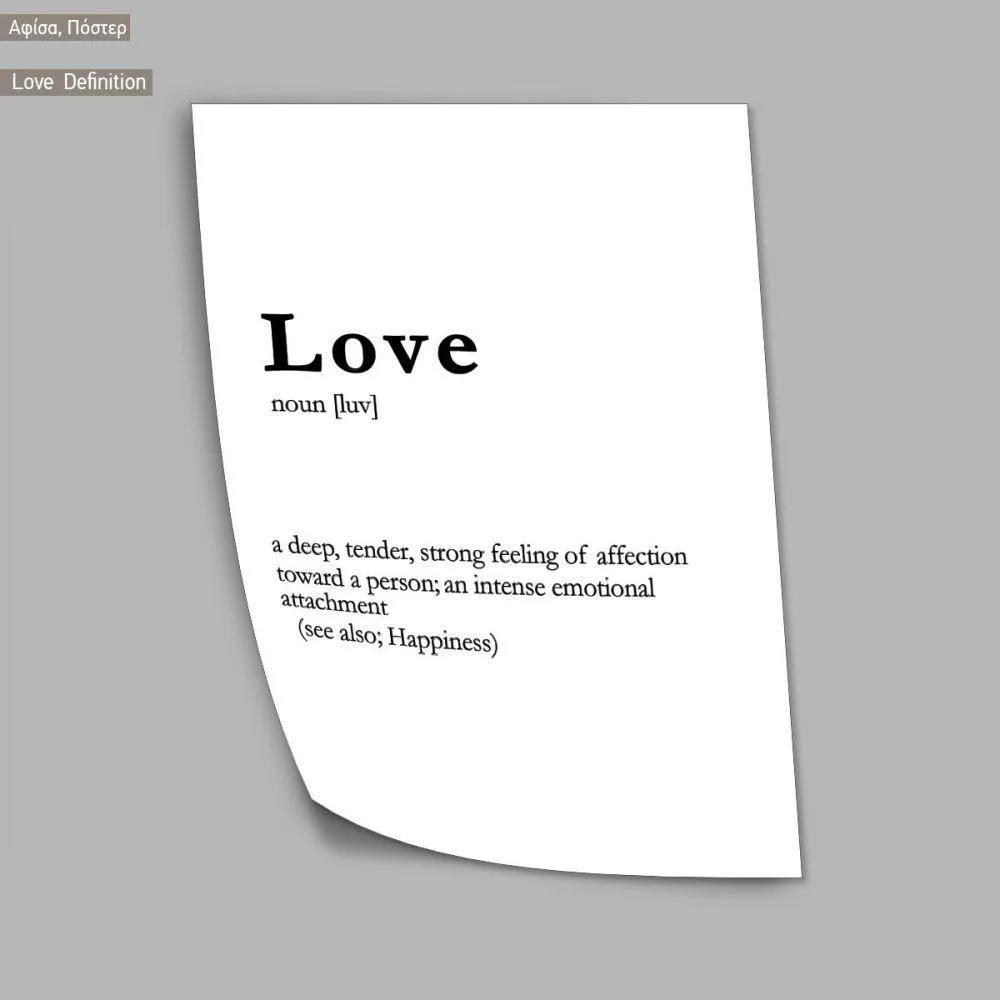Viewport: 1000px width, 1000px height.
Task: Click the word 'Happiness' on the poster
Action: tap(442, 641)
